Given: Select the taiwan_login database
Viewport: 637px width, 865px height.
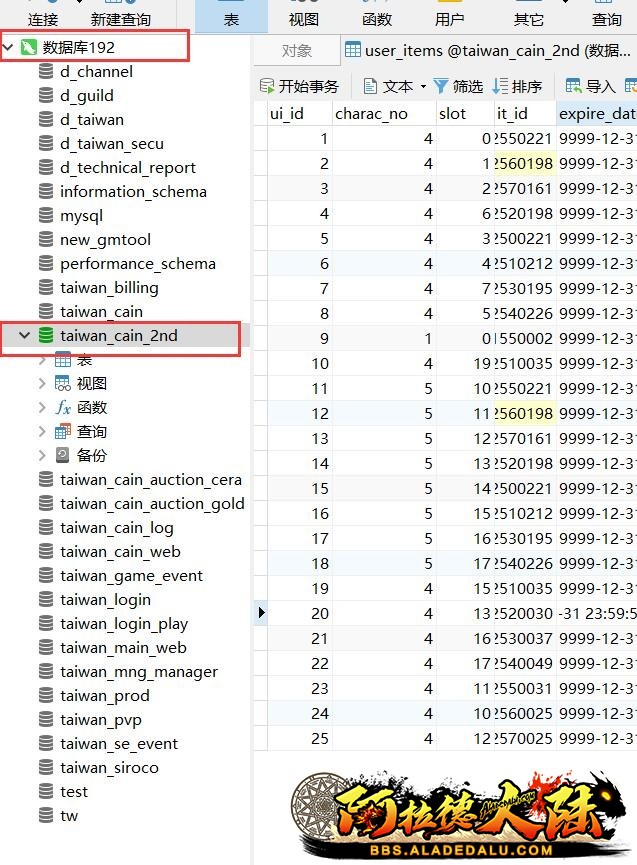Looking at the screenshot, I should point(105,599).
